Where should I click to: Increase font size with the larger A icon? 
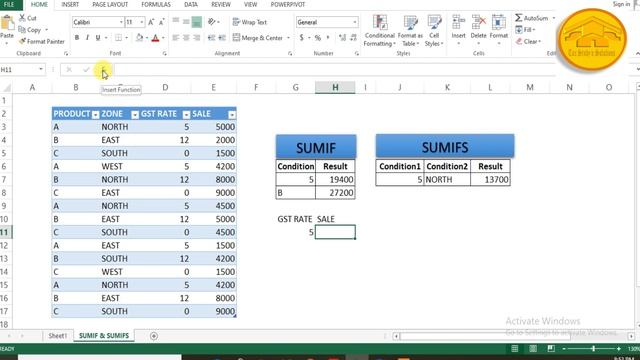[151, 22]
